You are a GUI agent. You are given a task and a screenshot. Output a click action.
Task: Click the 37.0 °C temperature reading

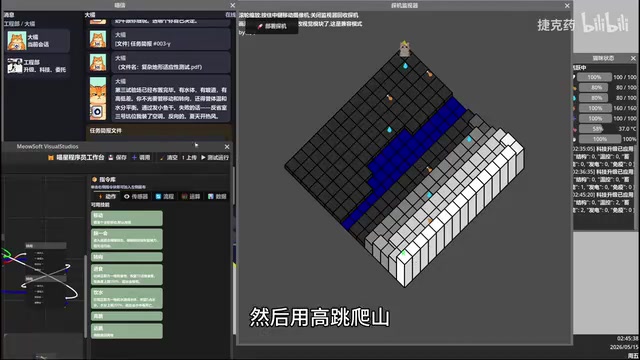[x=627, y=129]
